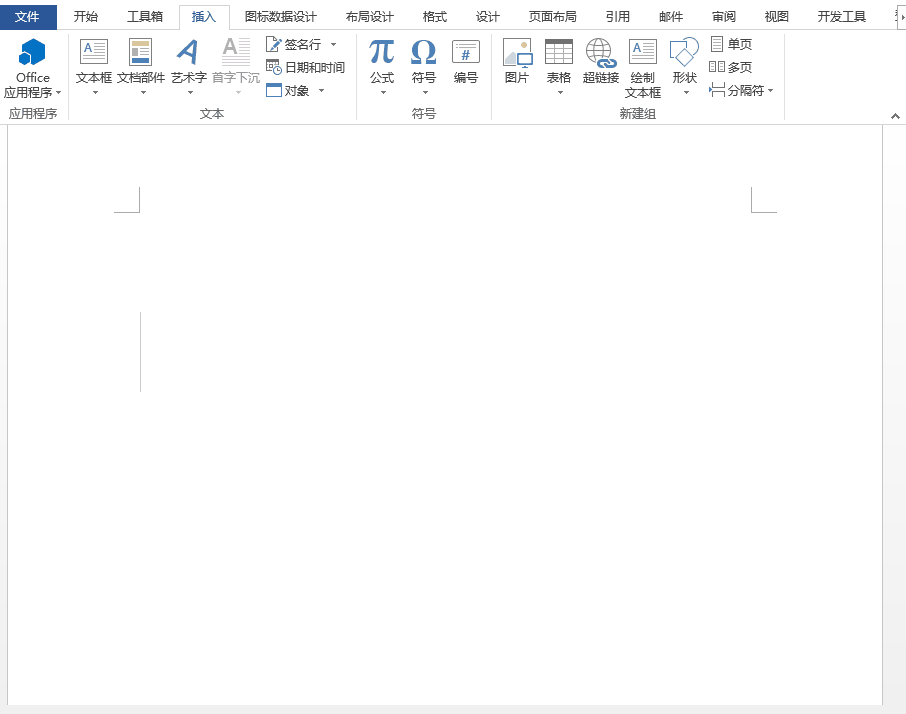
Task: Collapse the ribbon with the chevron
Action: point(895,115)
